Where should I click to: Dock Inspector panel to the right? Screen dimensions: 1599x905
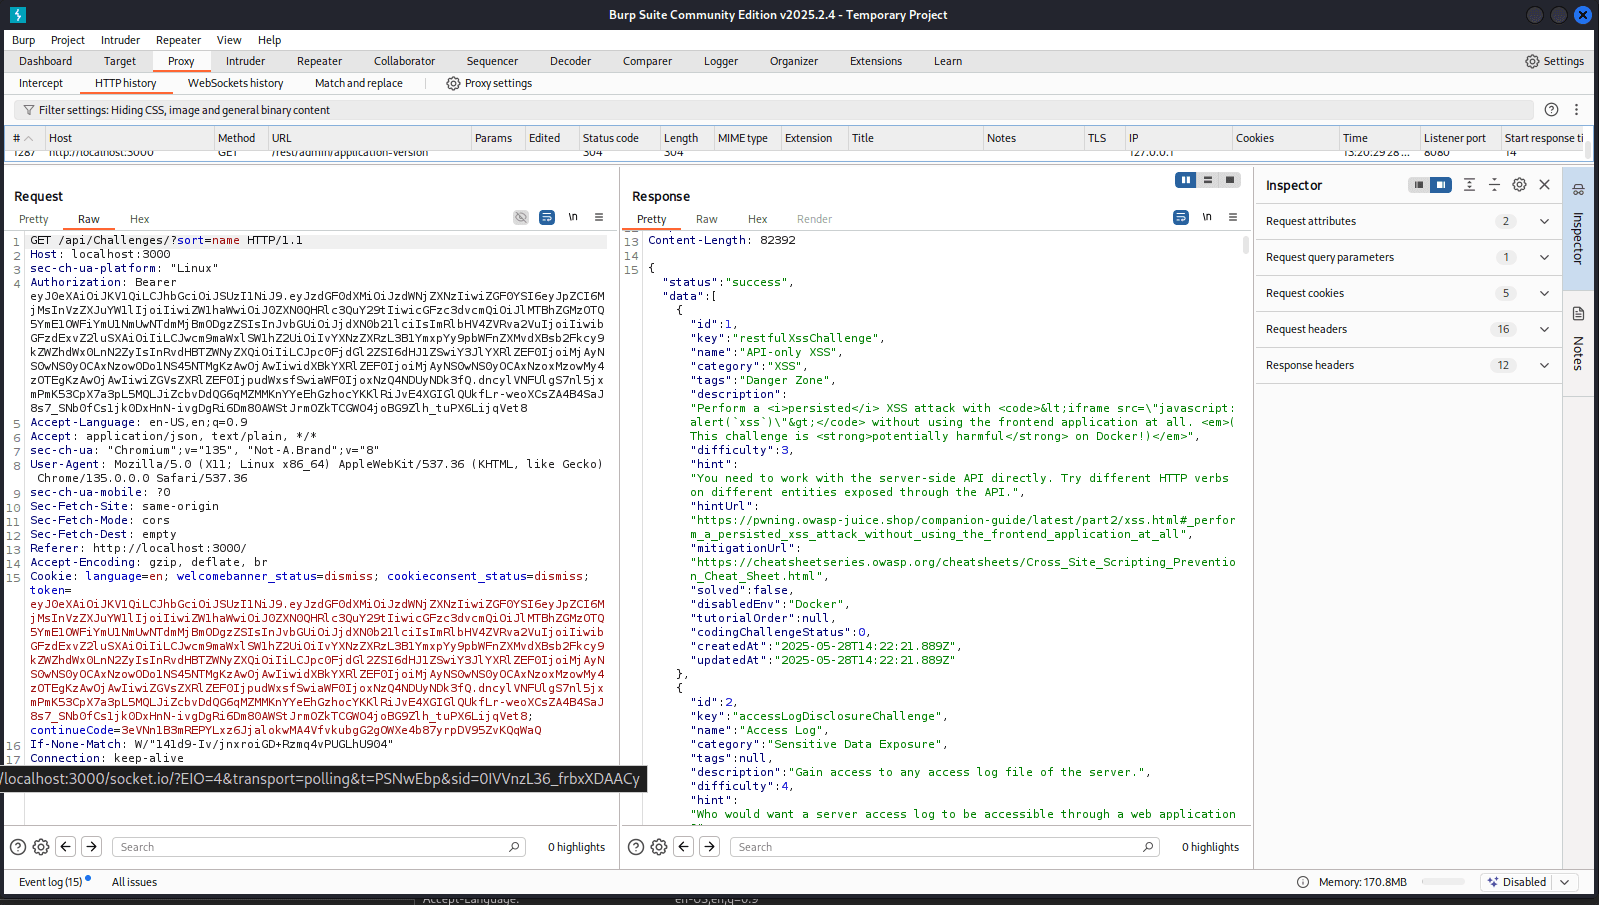click(1441, 185)
